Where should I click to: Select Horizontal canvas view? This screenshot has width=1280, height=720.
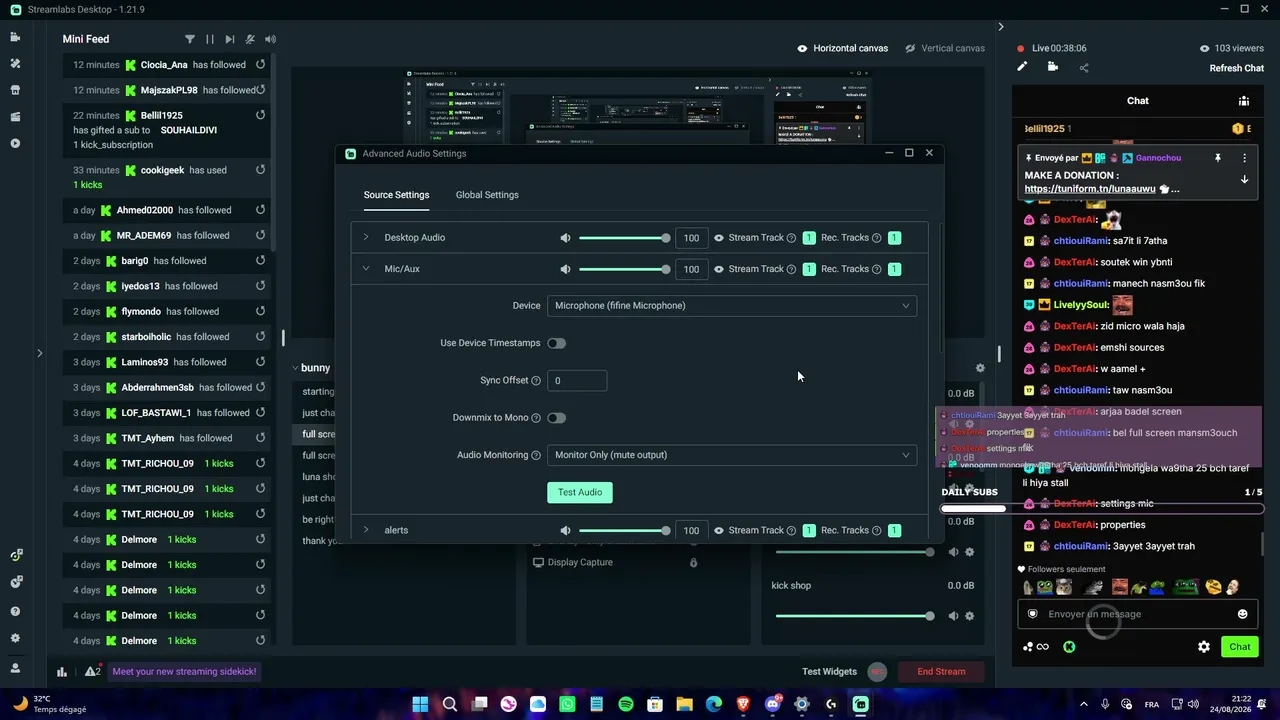[x=842, y=48]
